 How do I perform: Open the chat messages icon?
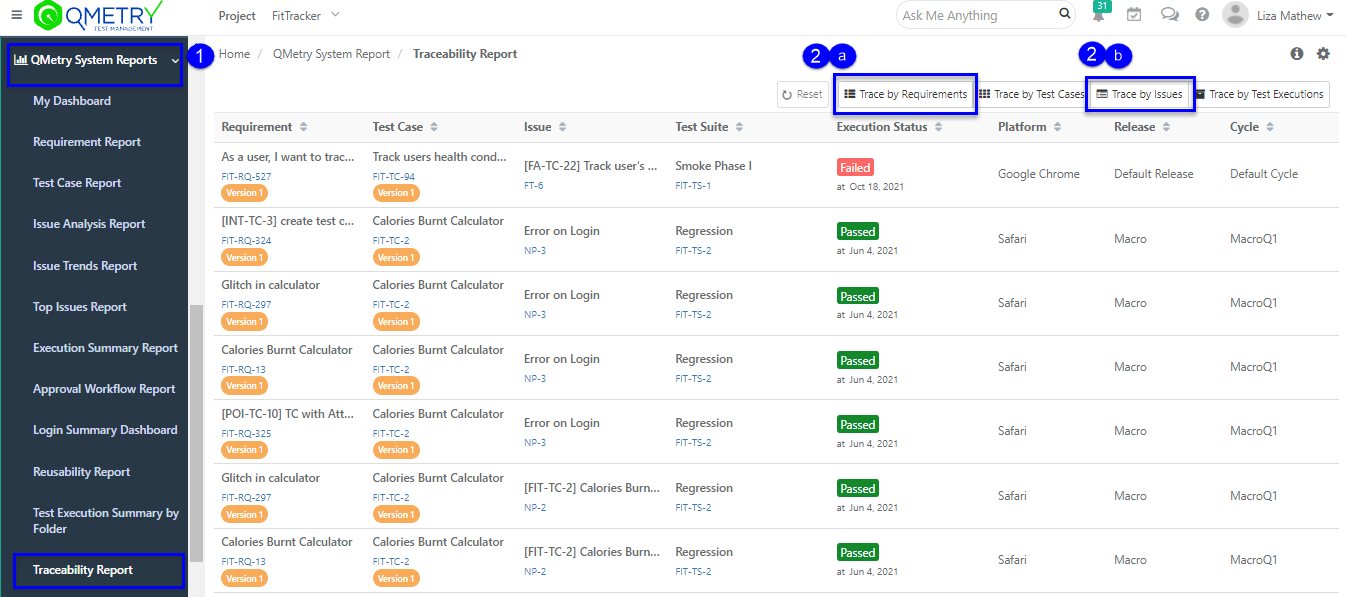click(1168, 15)
